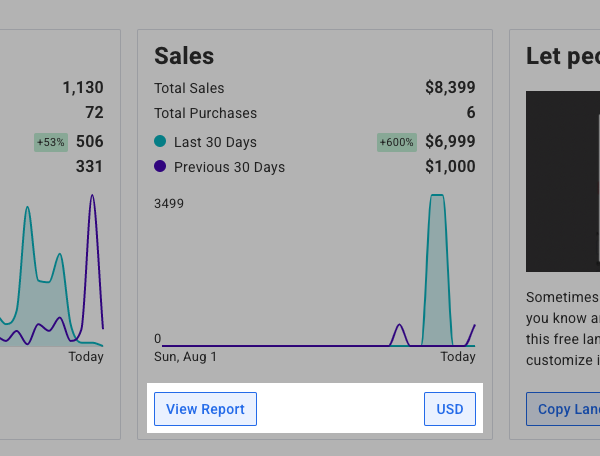
Task: Click the teal Last 30 Days legend dot
Action: point(160,142)
